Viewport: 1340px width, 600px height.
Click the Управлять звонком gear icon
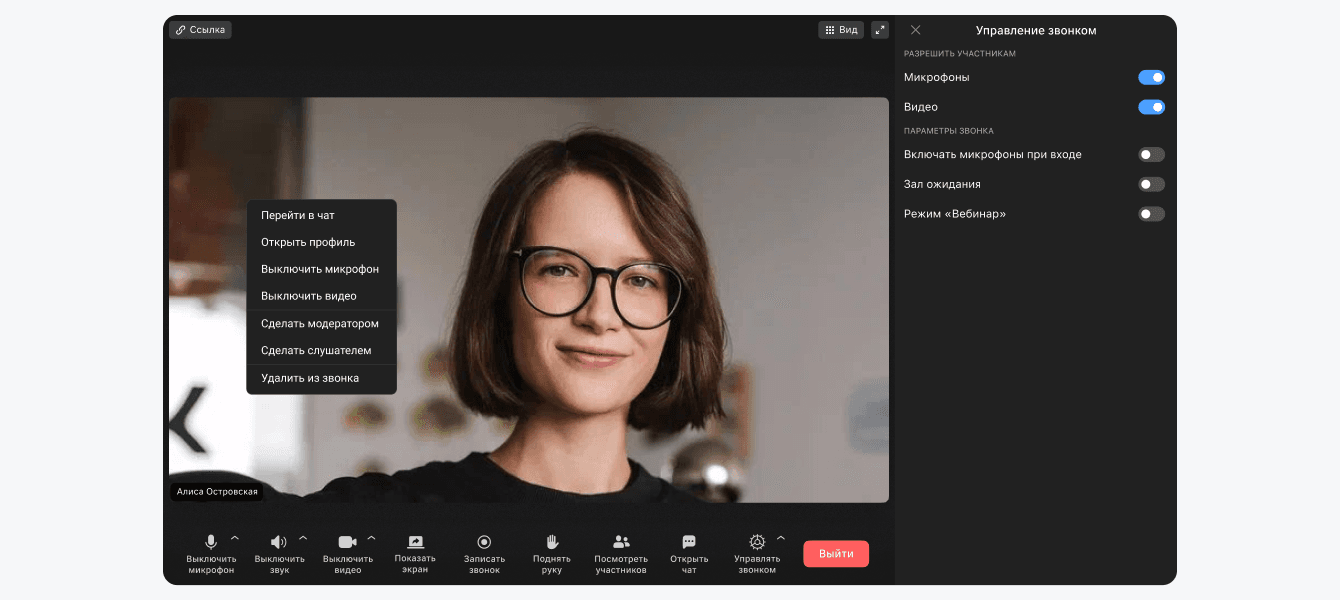coord(757,542)
